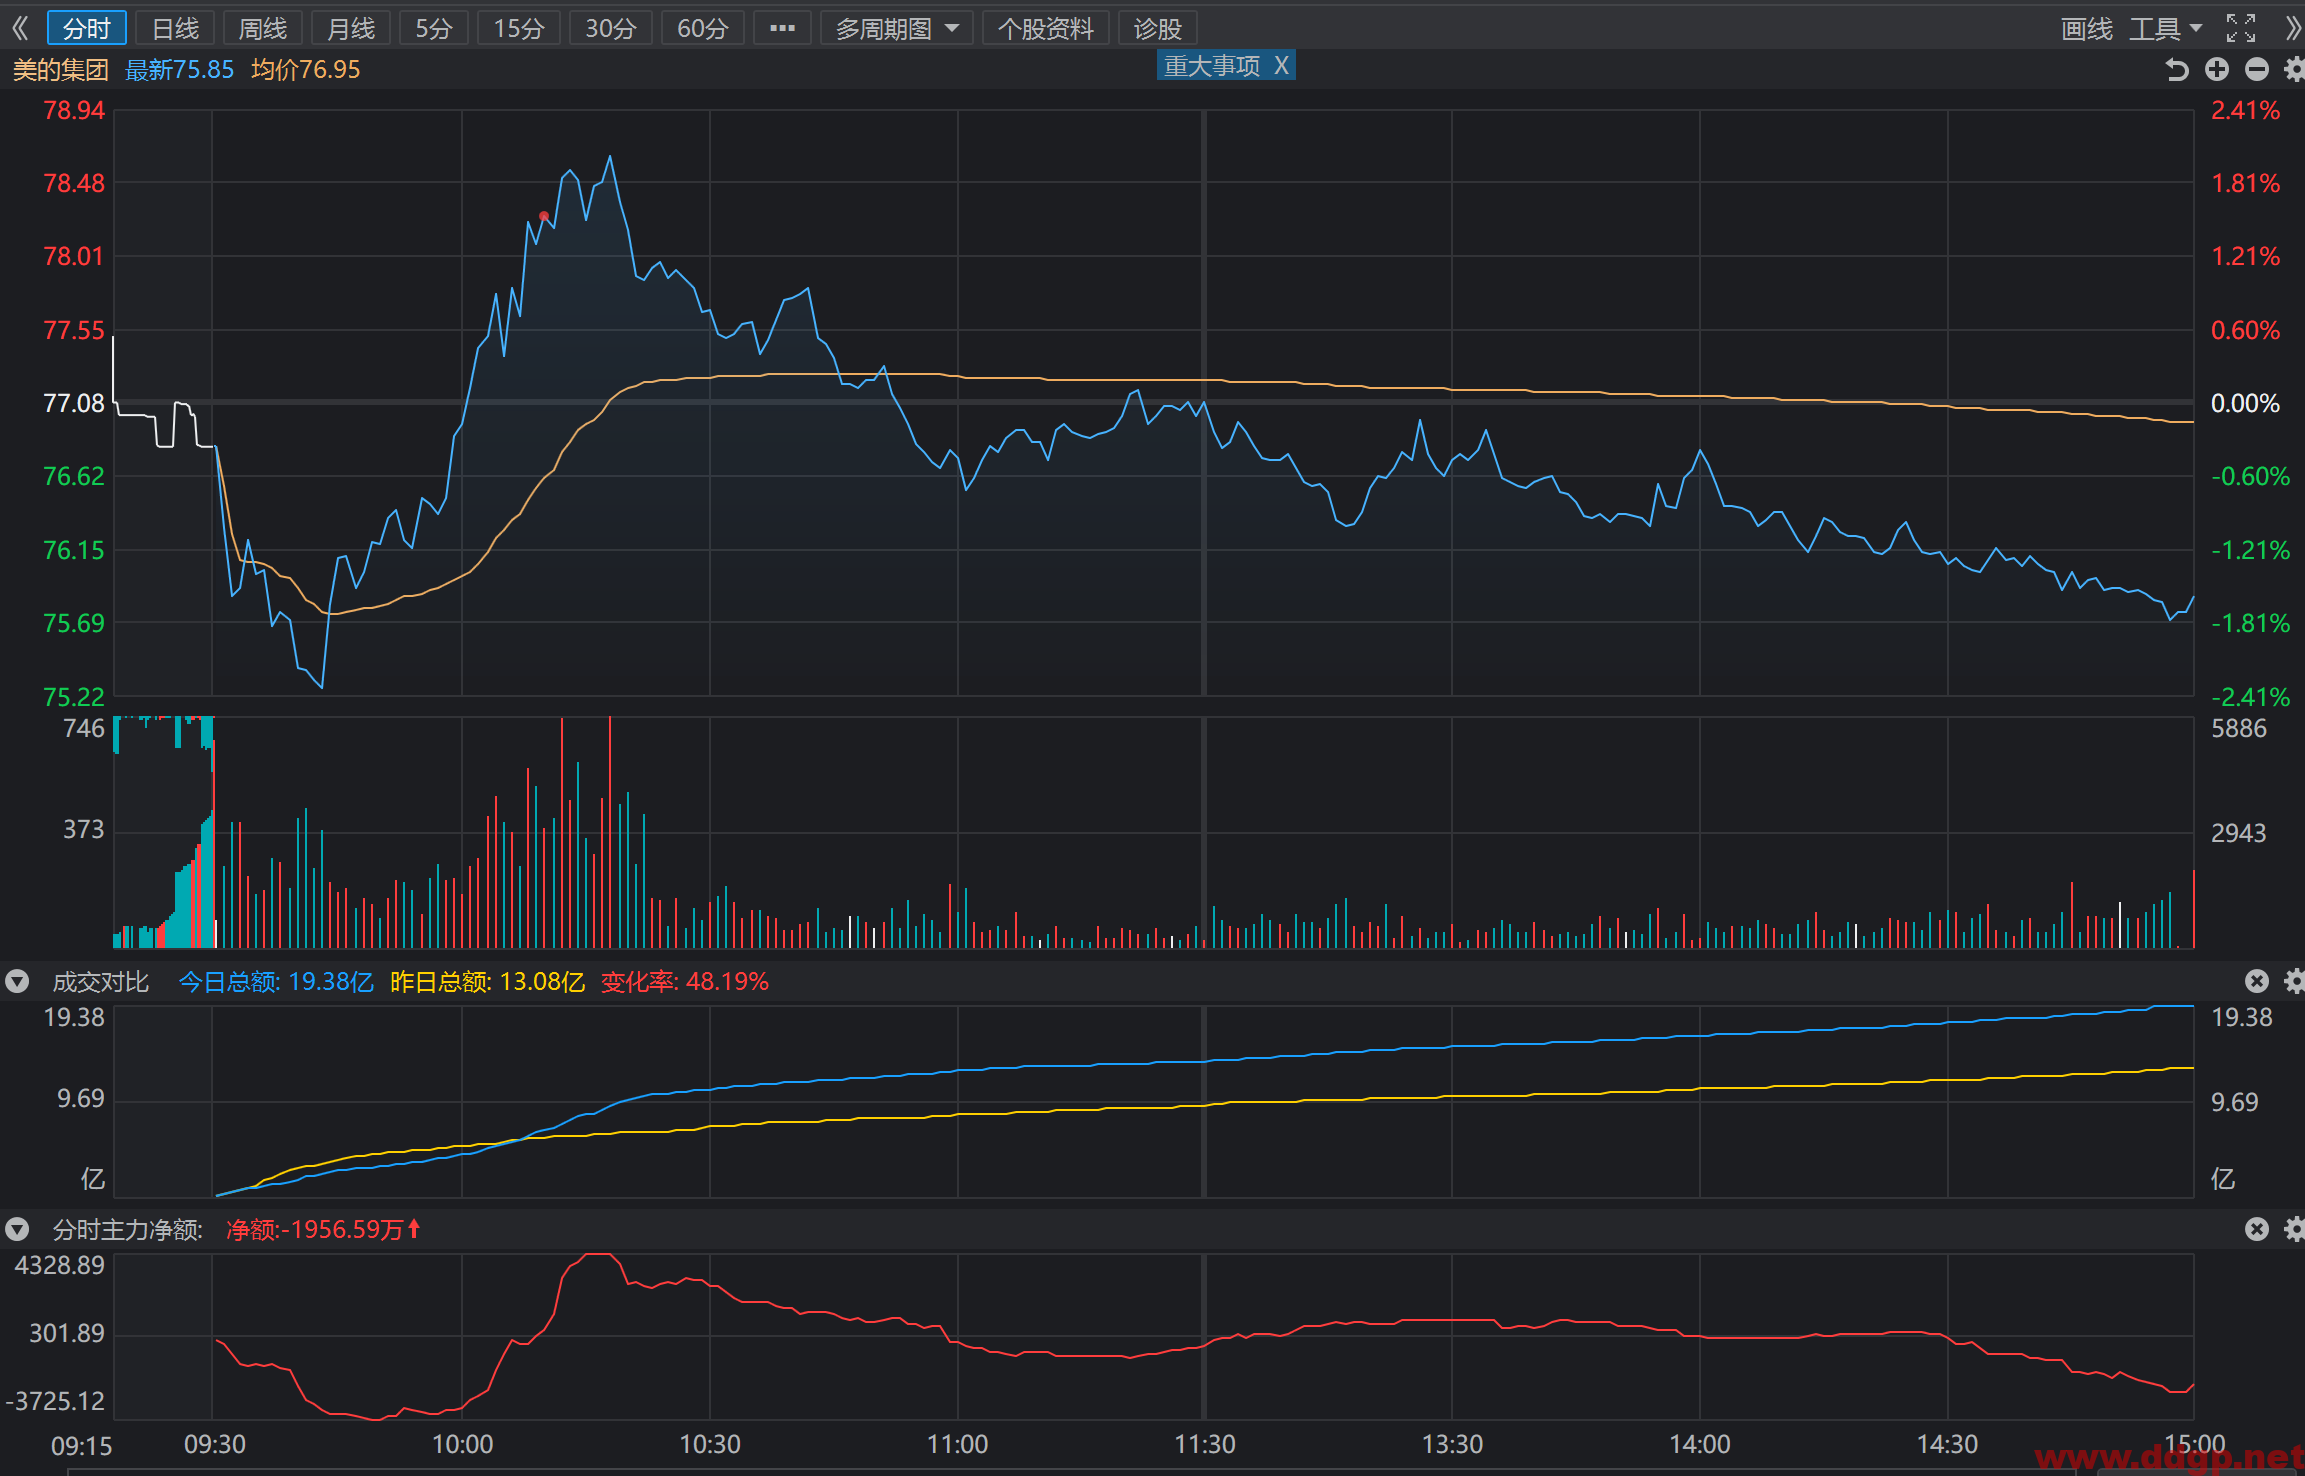Click 变化率: 48.19% value
Viewport: 2305px width, 1476px height.
685,982
